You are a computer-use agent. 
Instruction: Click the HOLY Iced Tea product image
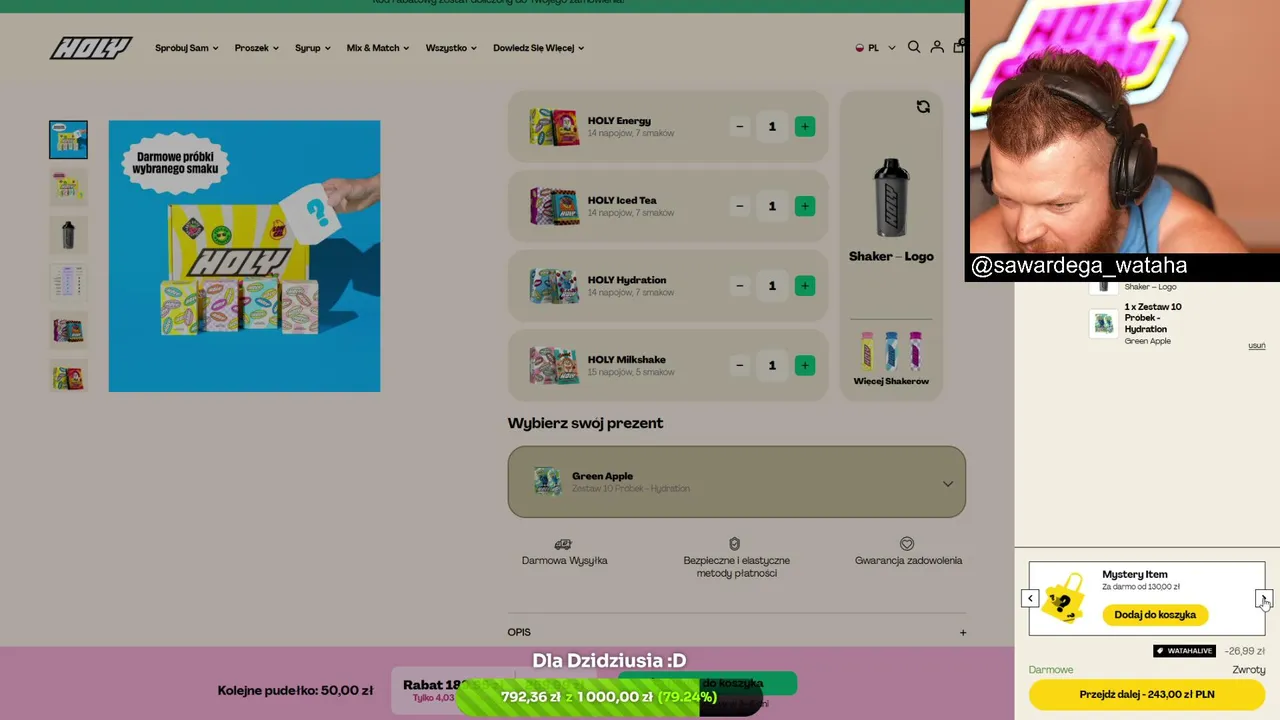[x=554, y=206]
